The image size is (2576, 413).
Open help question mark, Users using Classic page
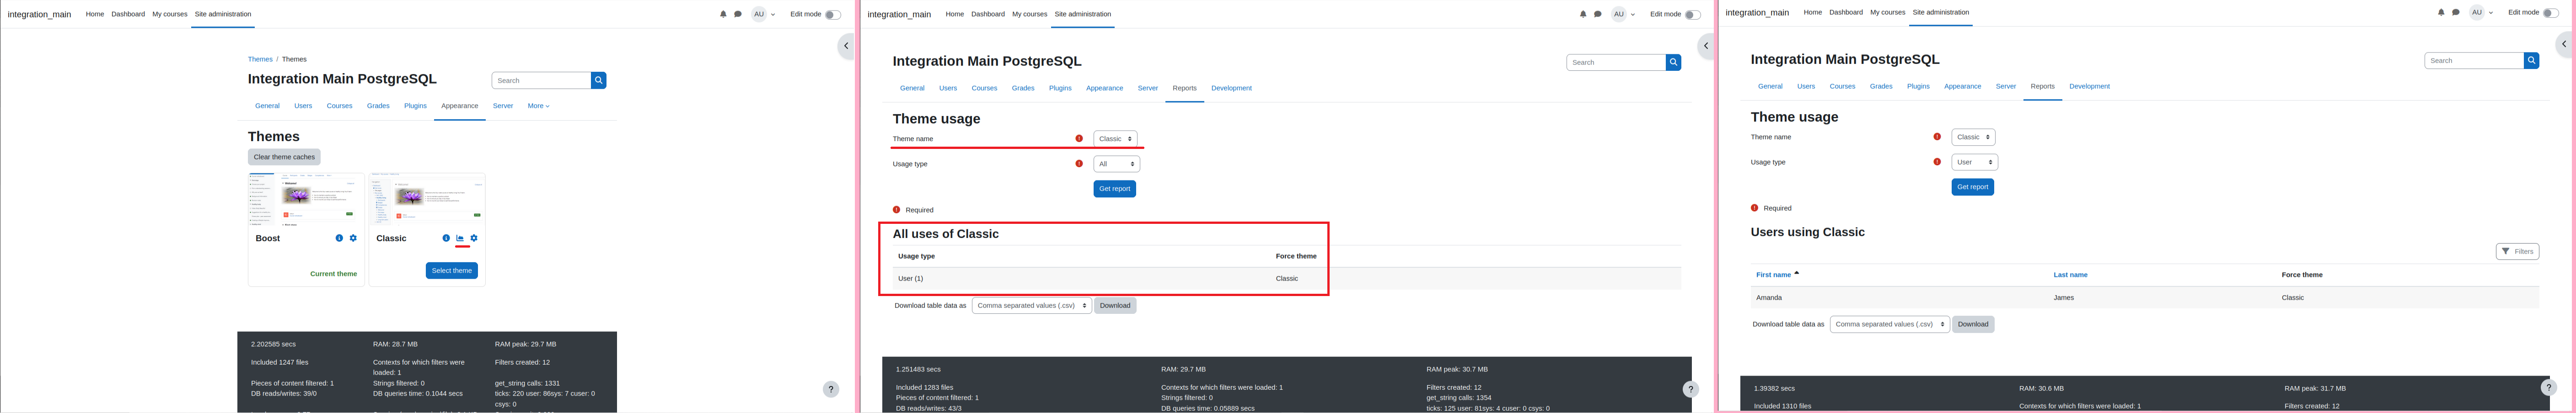tap(2548, 387)
